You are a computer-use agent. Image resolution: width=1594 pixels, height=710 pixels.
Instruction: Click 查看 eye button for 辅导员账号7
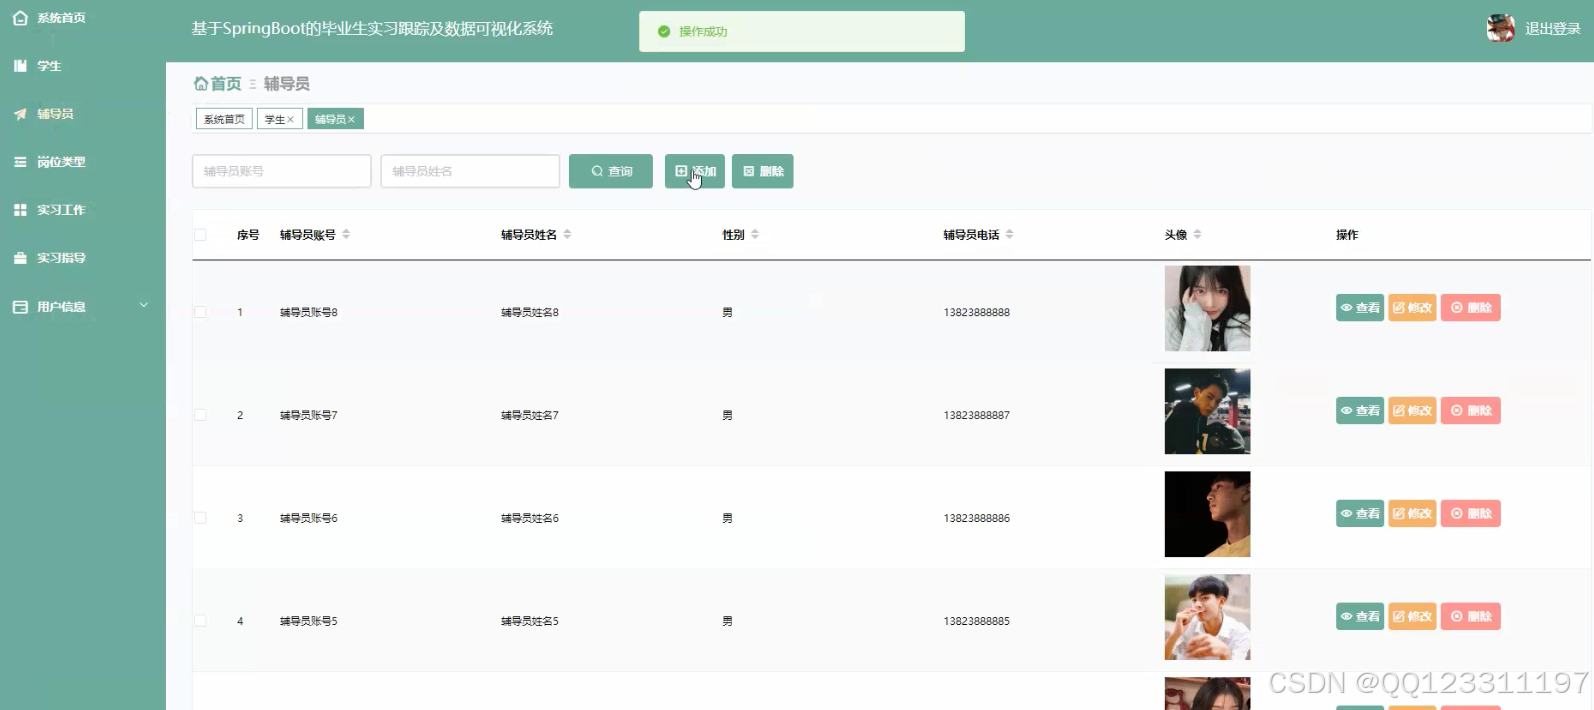[x=1360, y=411]
